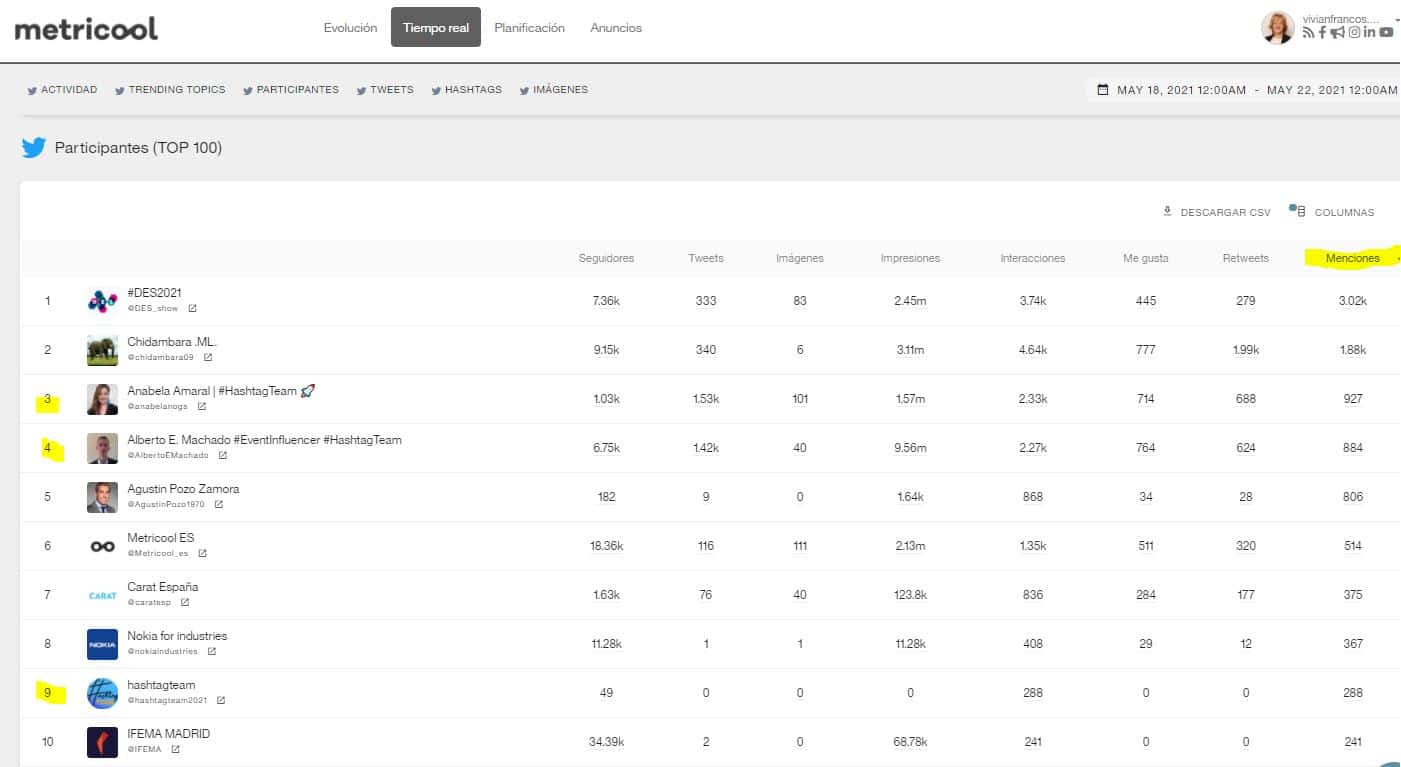Click the Carat España participant name
The height and width of the screenshot is (767, 1401).
click(x=163, y=587)
